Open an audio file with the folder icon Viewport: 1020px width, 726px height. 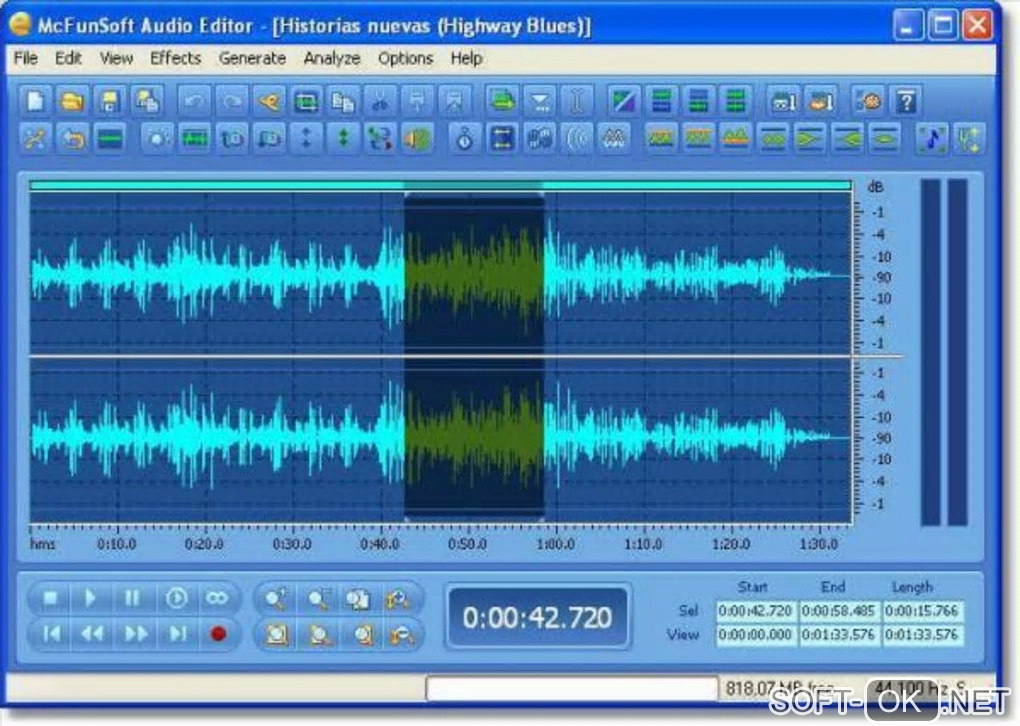(72, 101)
